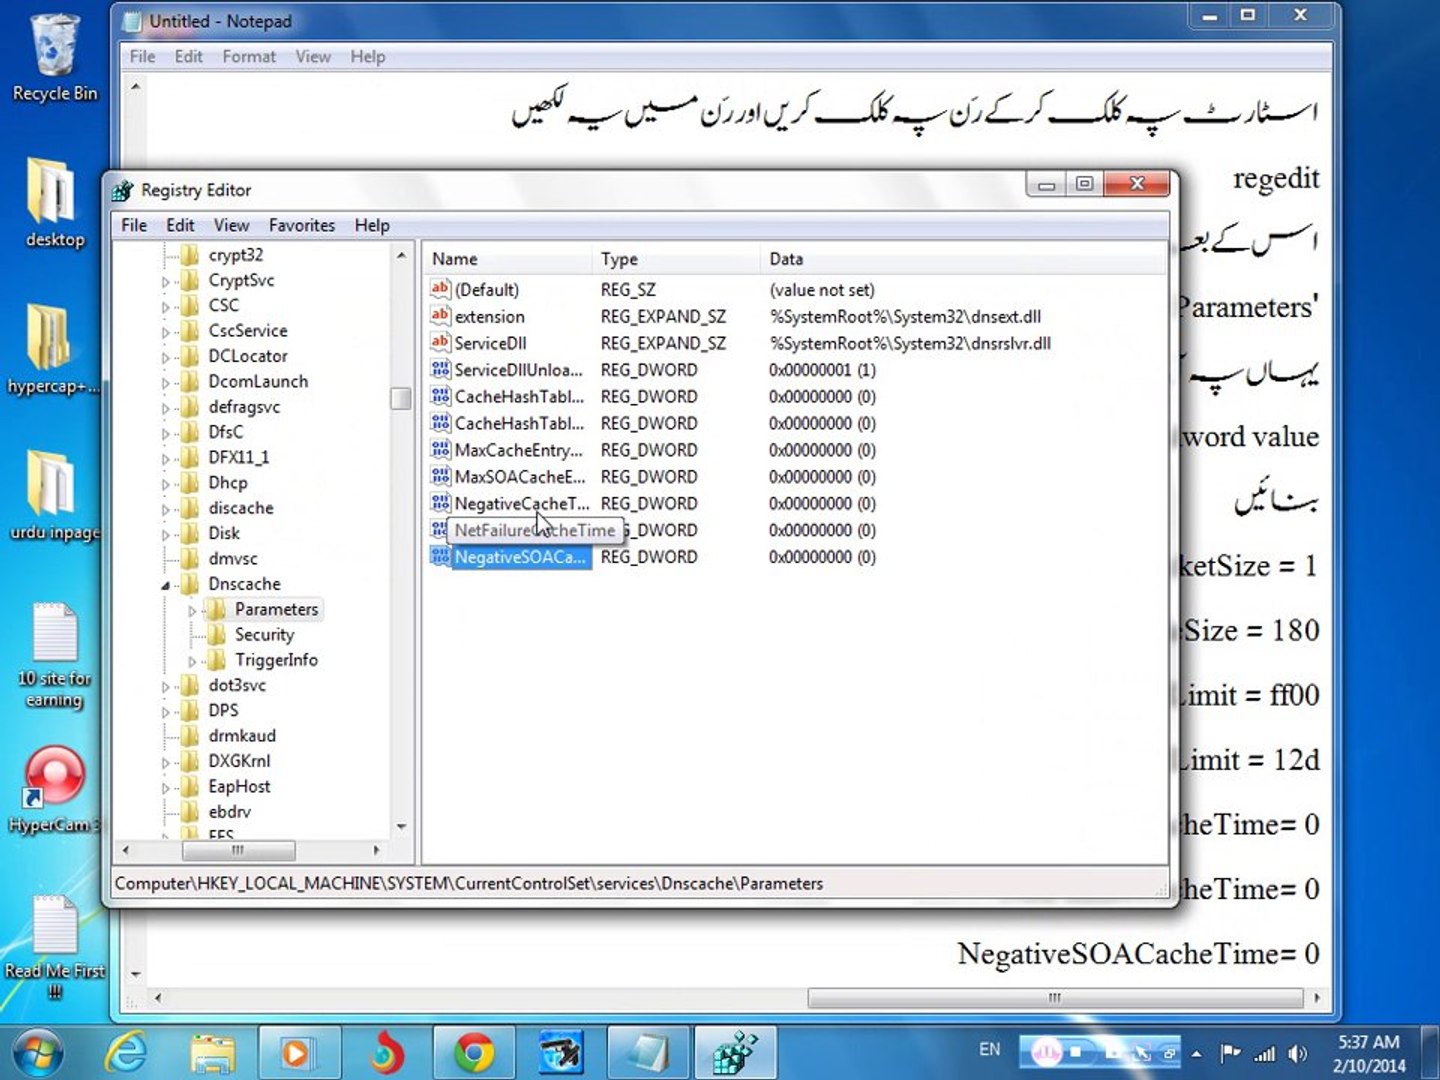1440x1080 pixels.
Task: Click Notepad horizontal scrollbar thumb
Action: click(1055, 998)
